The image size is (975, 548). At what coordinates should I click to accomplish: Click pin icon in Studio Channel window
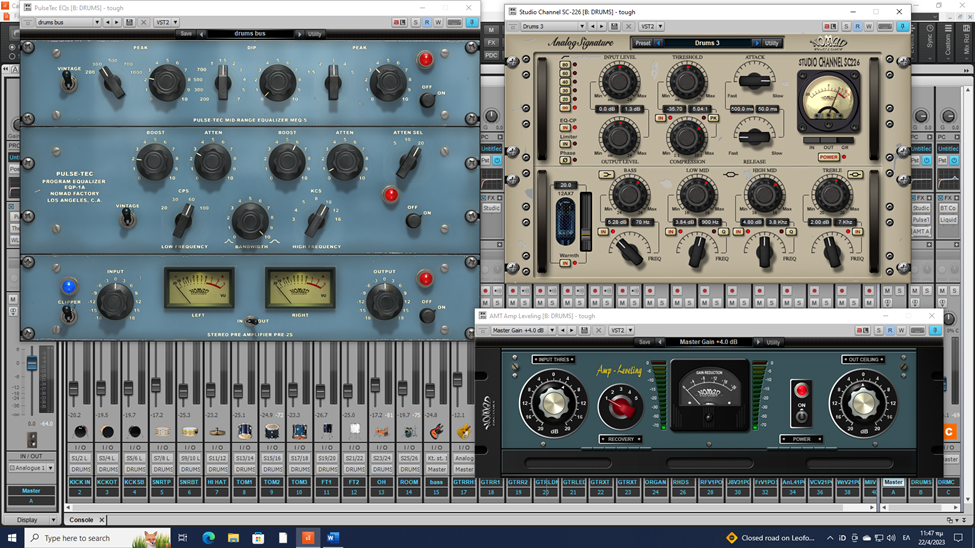(x=902, y=27)
